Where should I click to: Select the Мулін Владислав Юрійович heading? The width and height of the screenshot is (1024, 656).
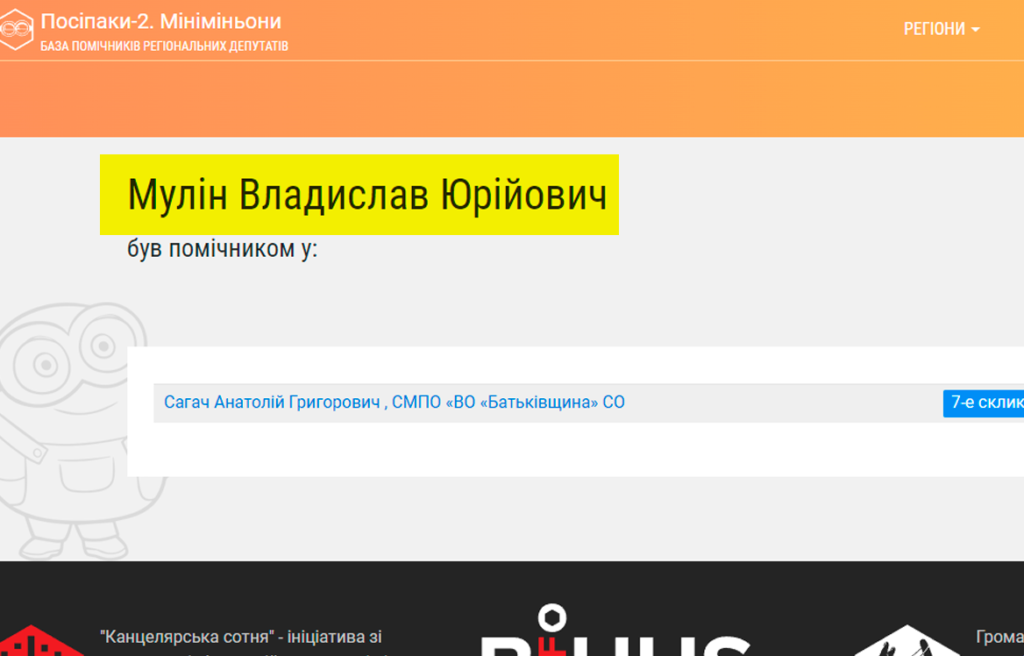[366, 195]
